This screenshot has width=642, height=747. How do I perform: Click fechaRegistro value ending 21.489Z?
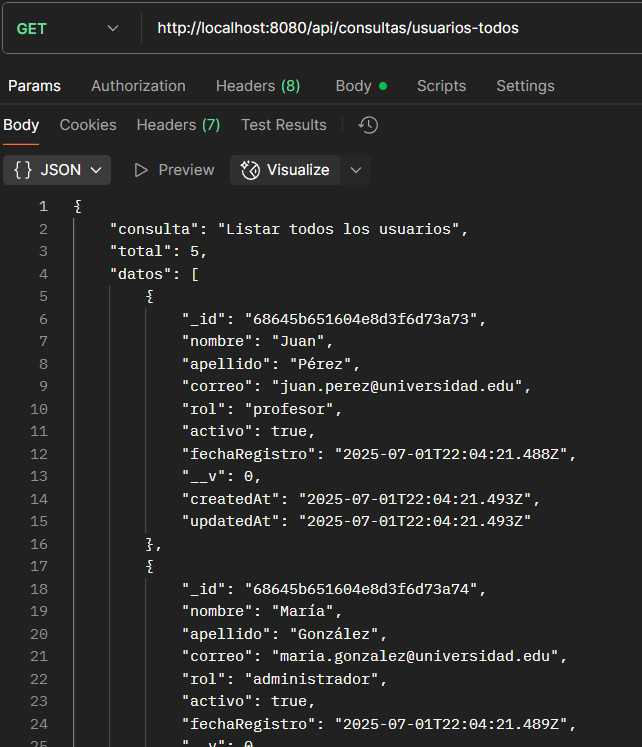pyautogui.click(x=451, y=724)
